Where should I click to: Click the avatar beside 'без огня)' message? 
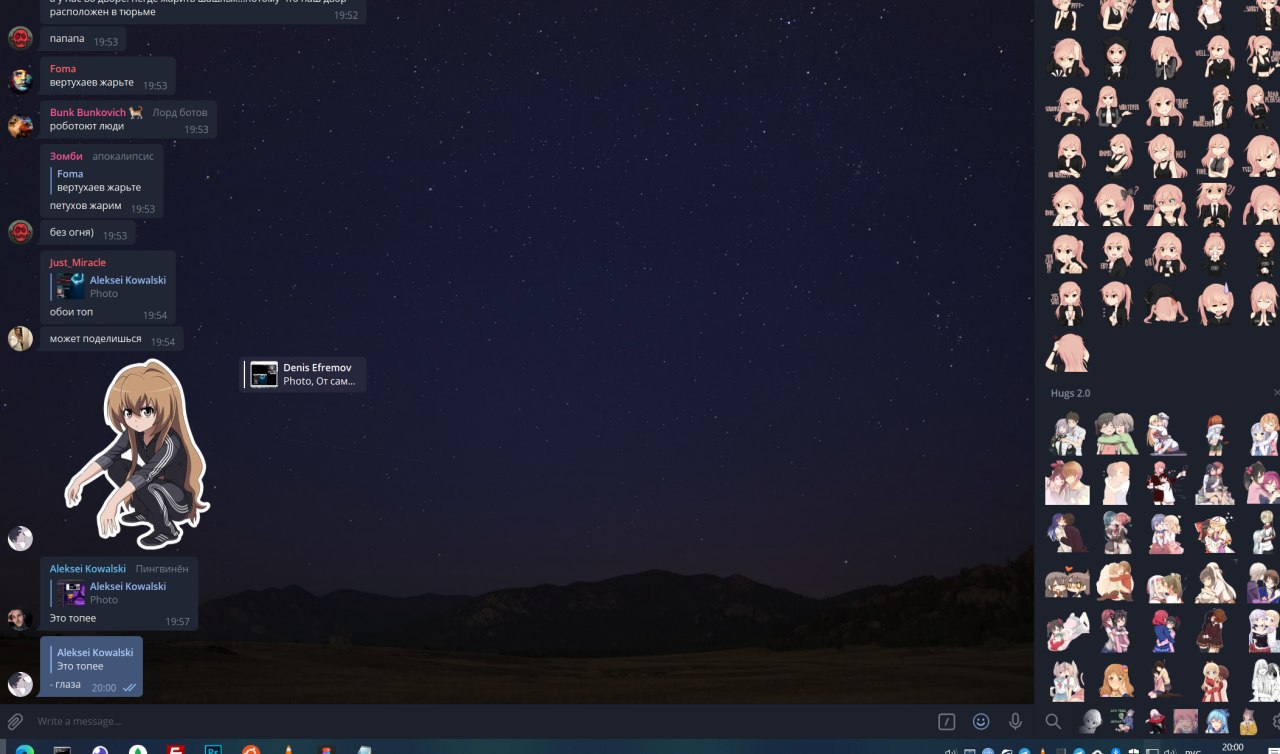coord(20,232)
